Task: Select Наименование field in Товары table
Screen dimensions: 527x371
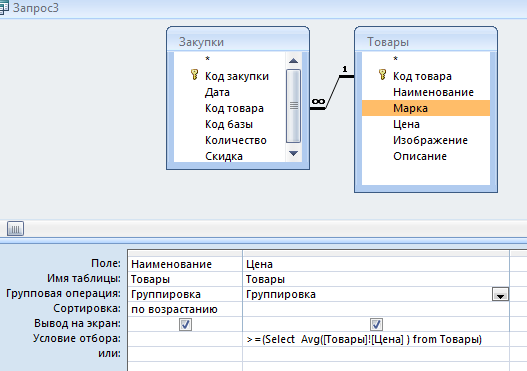Action: [434, 92]
